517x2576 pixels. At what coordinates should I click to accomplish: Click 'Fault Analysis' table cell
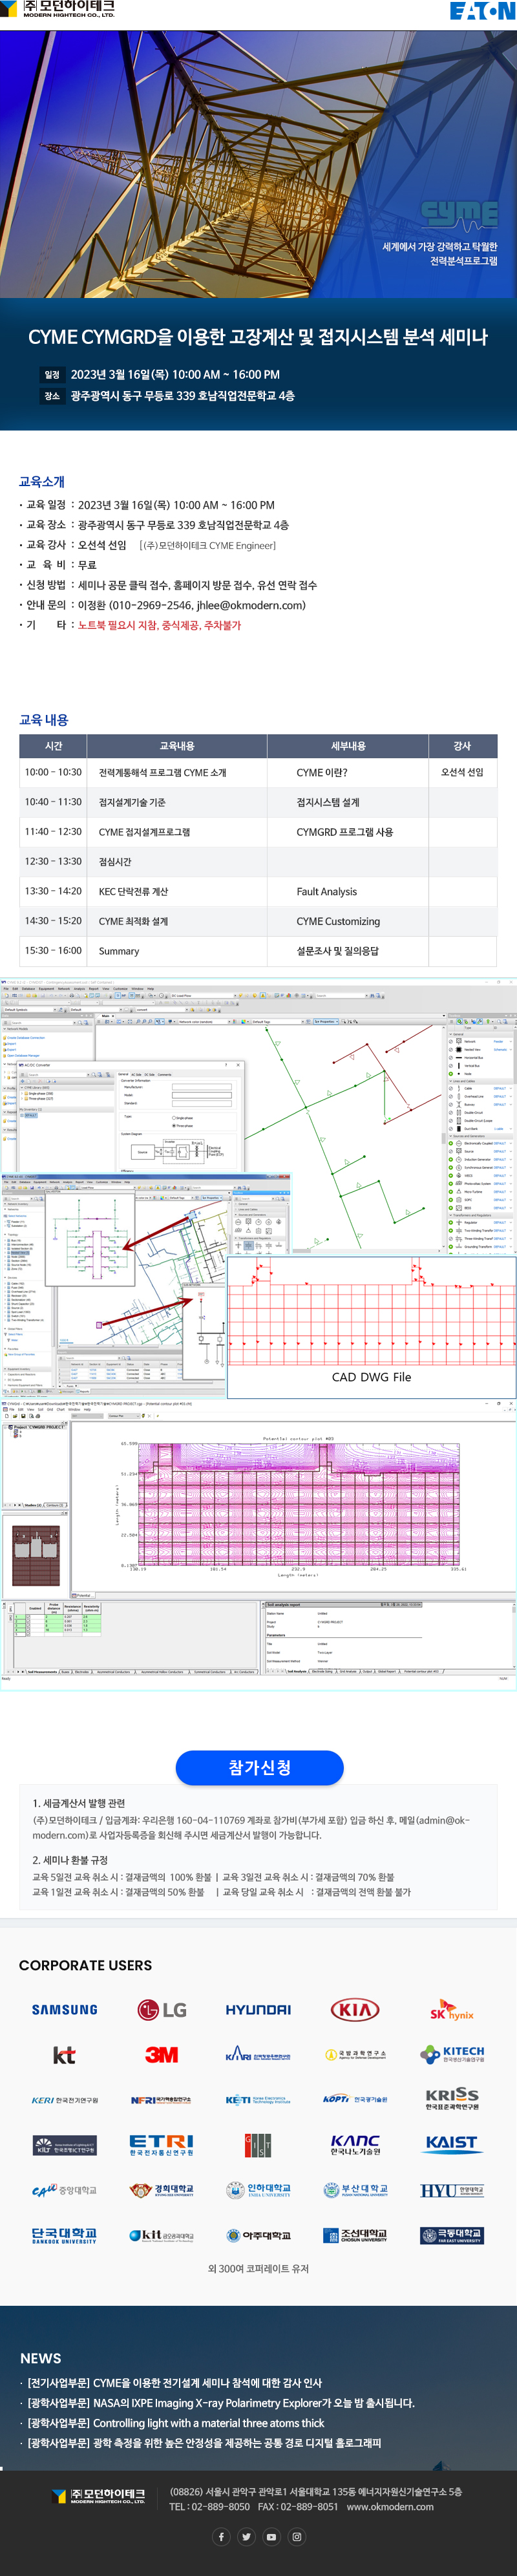326,891
